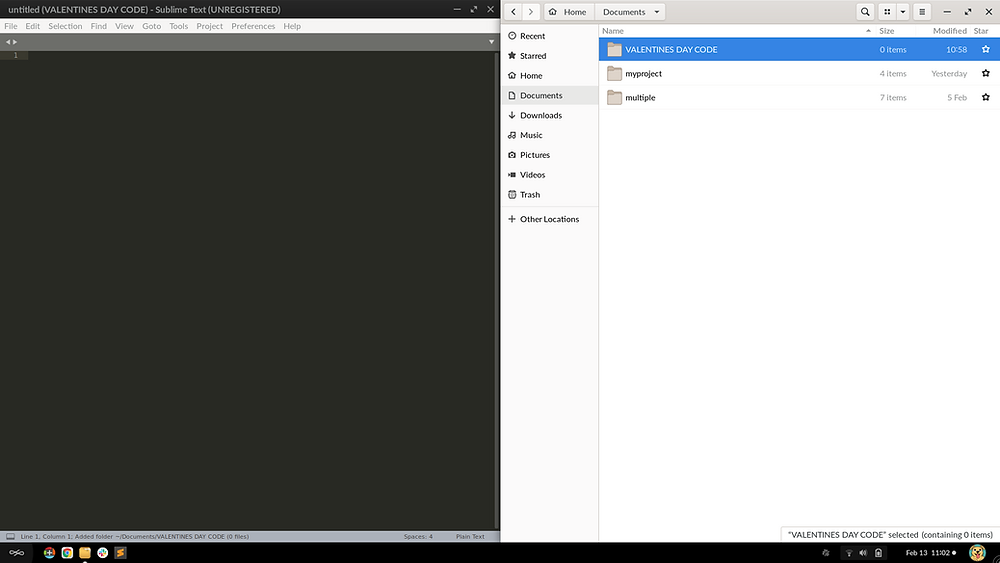Open the Feb 13 11:02 clock
Screen dimensions: 1000x563
[x=930, y=553]
